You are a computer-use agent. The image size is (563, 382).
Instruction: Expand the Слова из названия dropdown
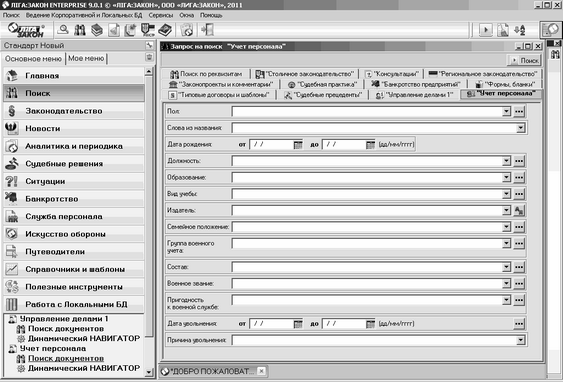521,128
